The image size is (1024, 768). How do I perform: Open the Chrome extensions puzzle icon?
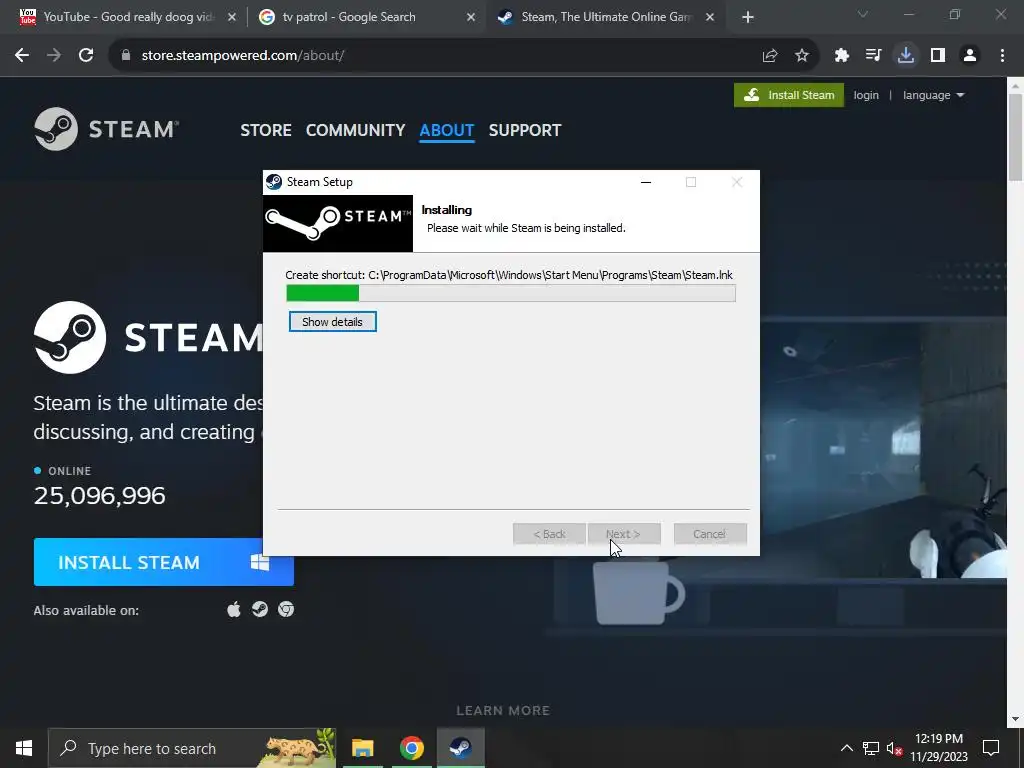pyautogui.click(x=842, y=56)
